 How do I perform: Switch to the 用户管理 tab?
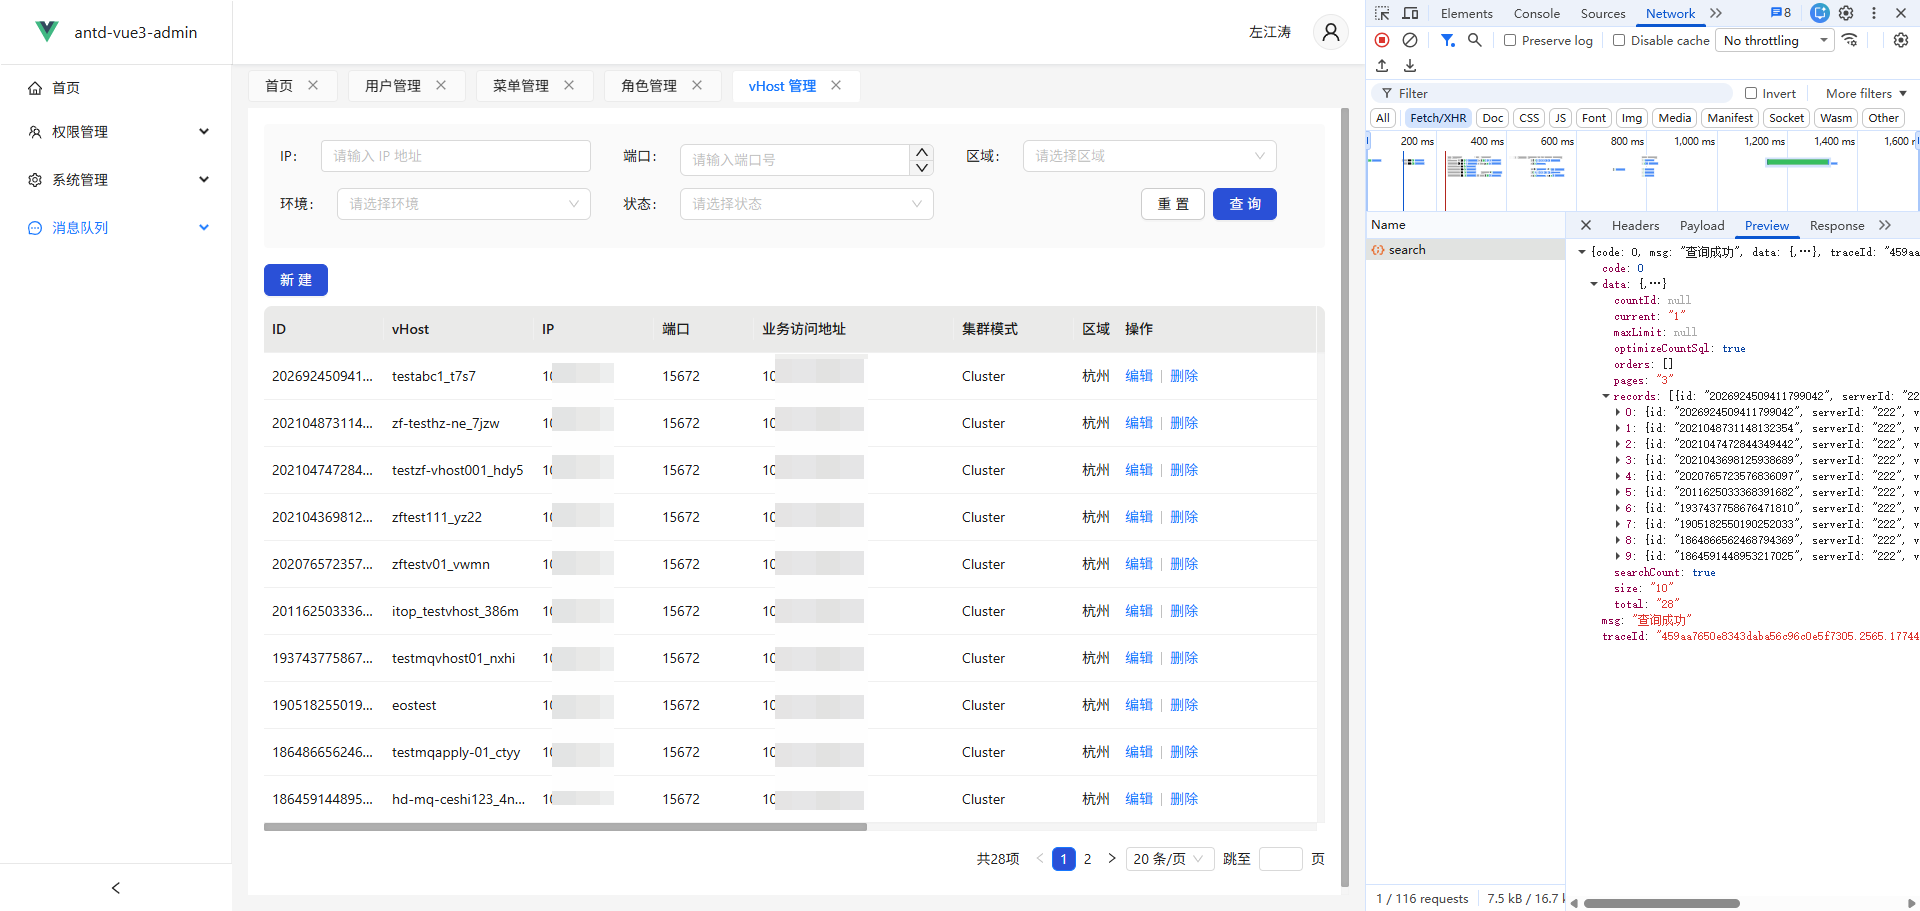pyautogui.click(x=392, y=86)
